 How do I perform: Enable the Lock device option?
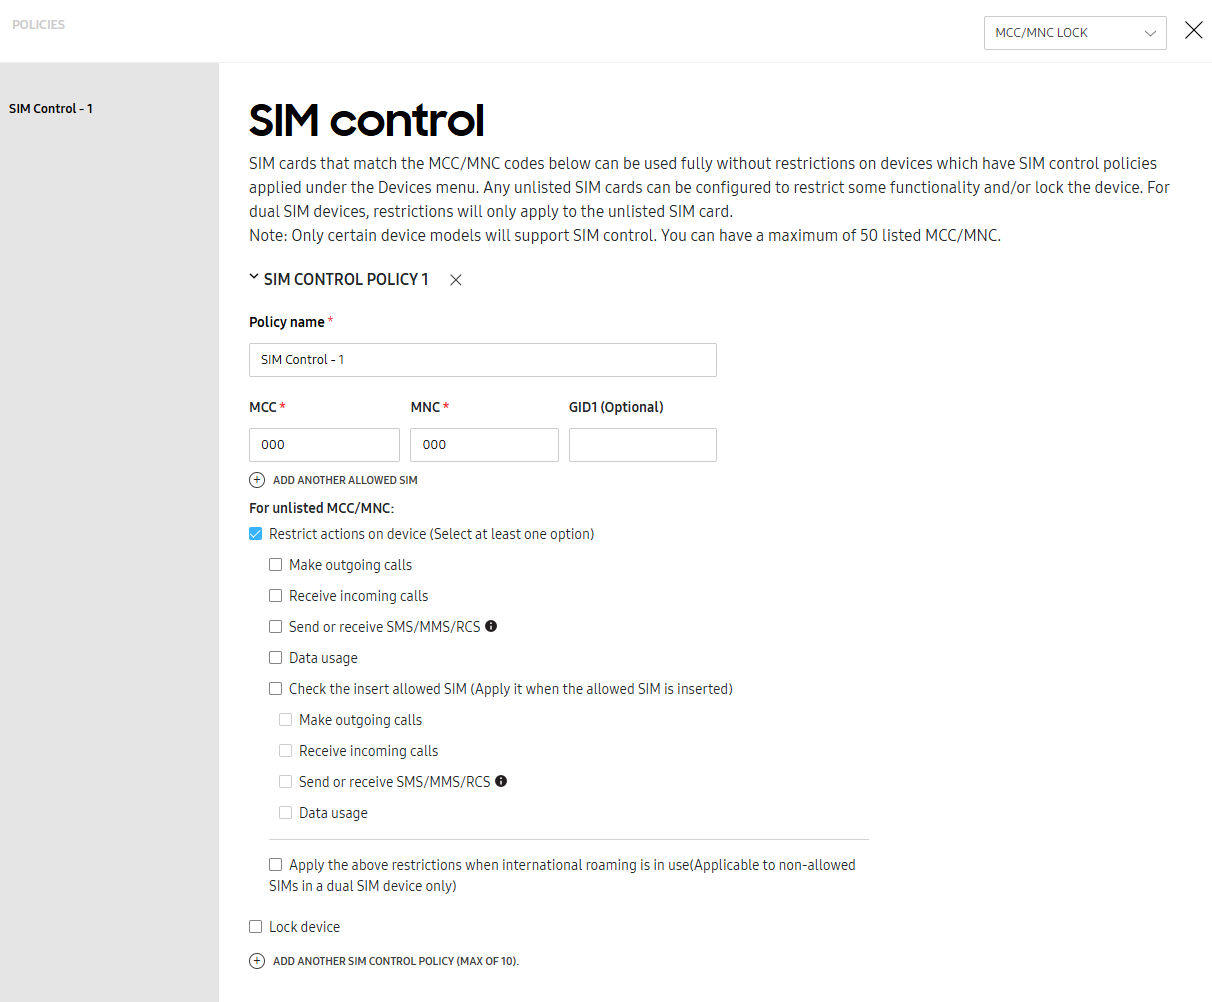pyautogui.click(x=255, y=926)
